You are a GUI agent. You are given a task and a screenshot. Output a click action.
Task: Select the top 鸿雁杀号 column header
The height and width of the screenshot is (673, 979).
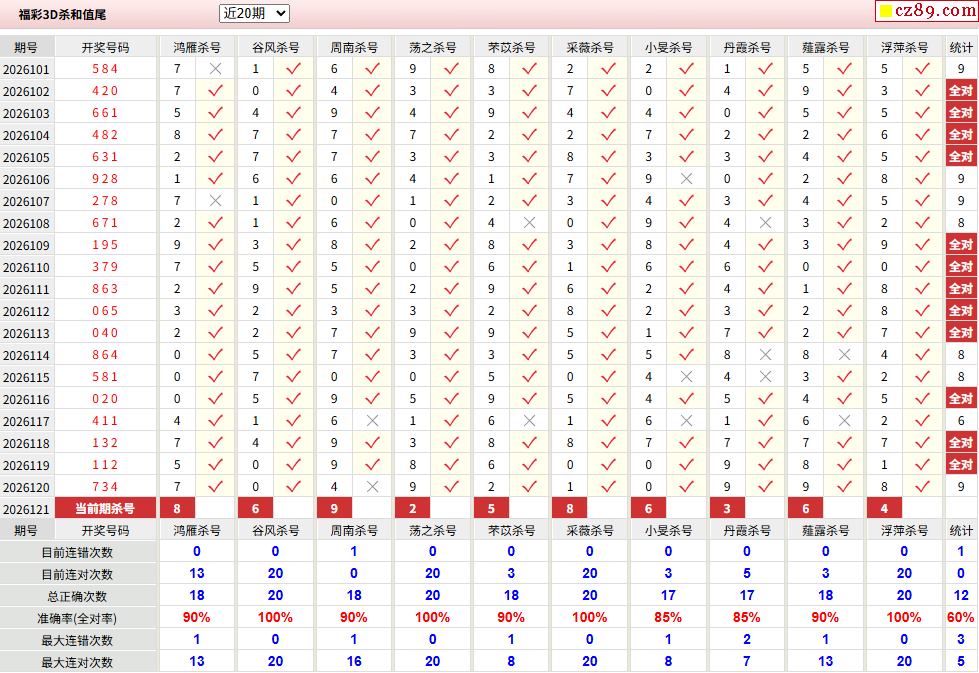[197, 47]
